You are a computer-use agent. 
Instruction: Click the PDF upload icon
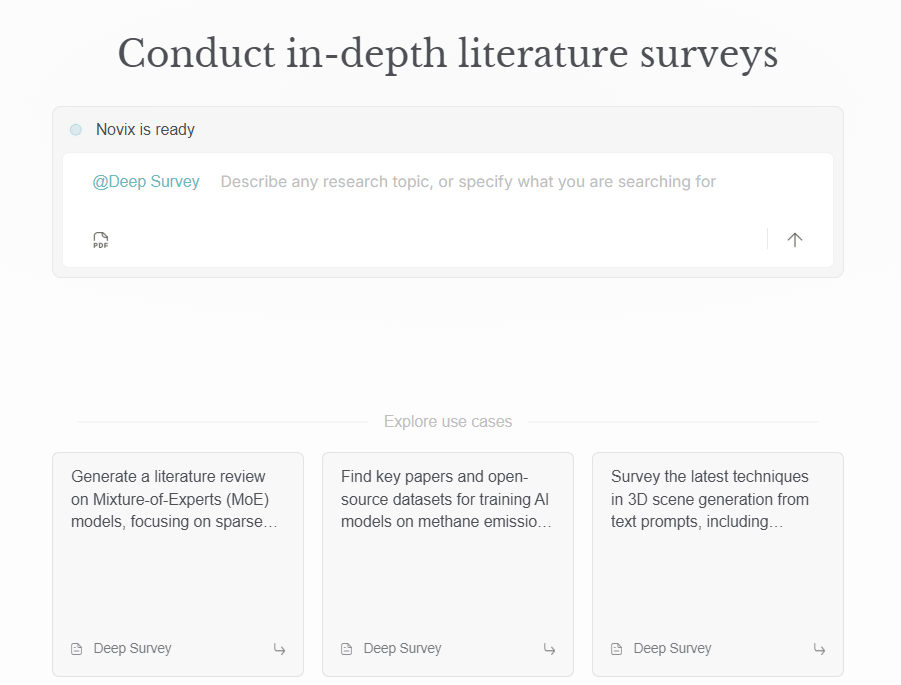tap(100, 240)
